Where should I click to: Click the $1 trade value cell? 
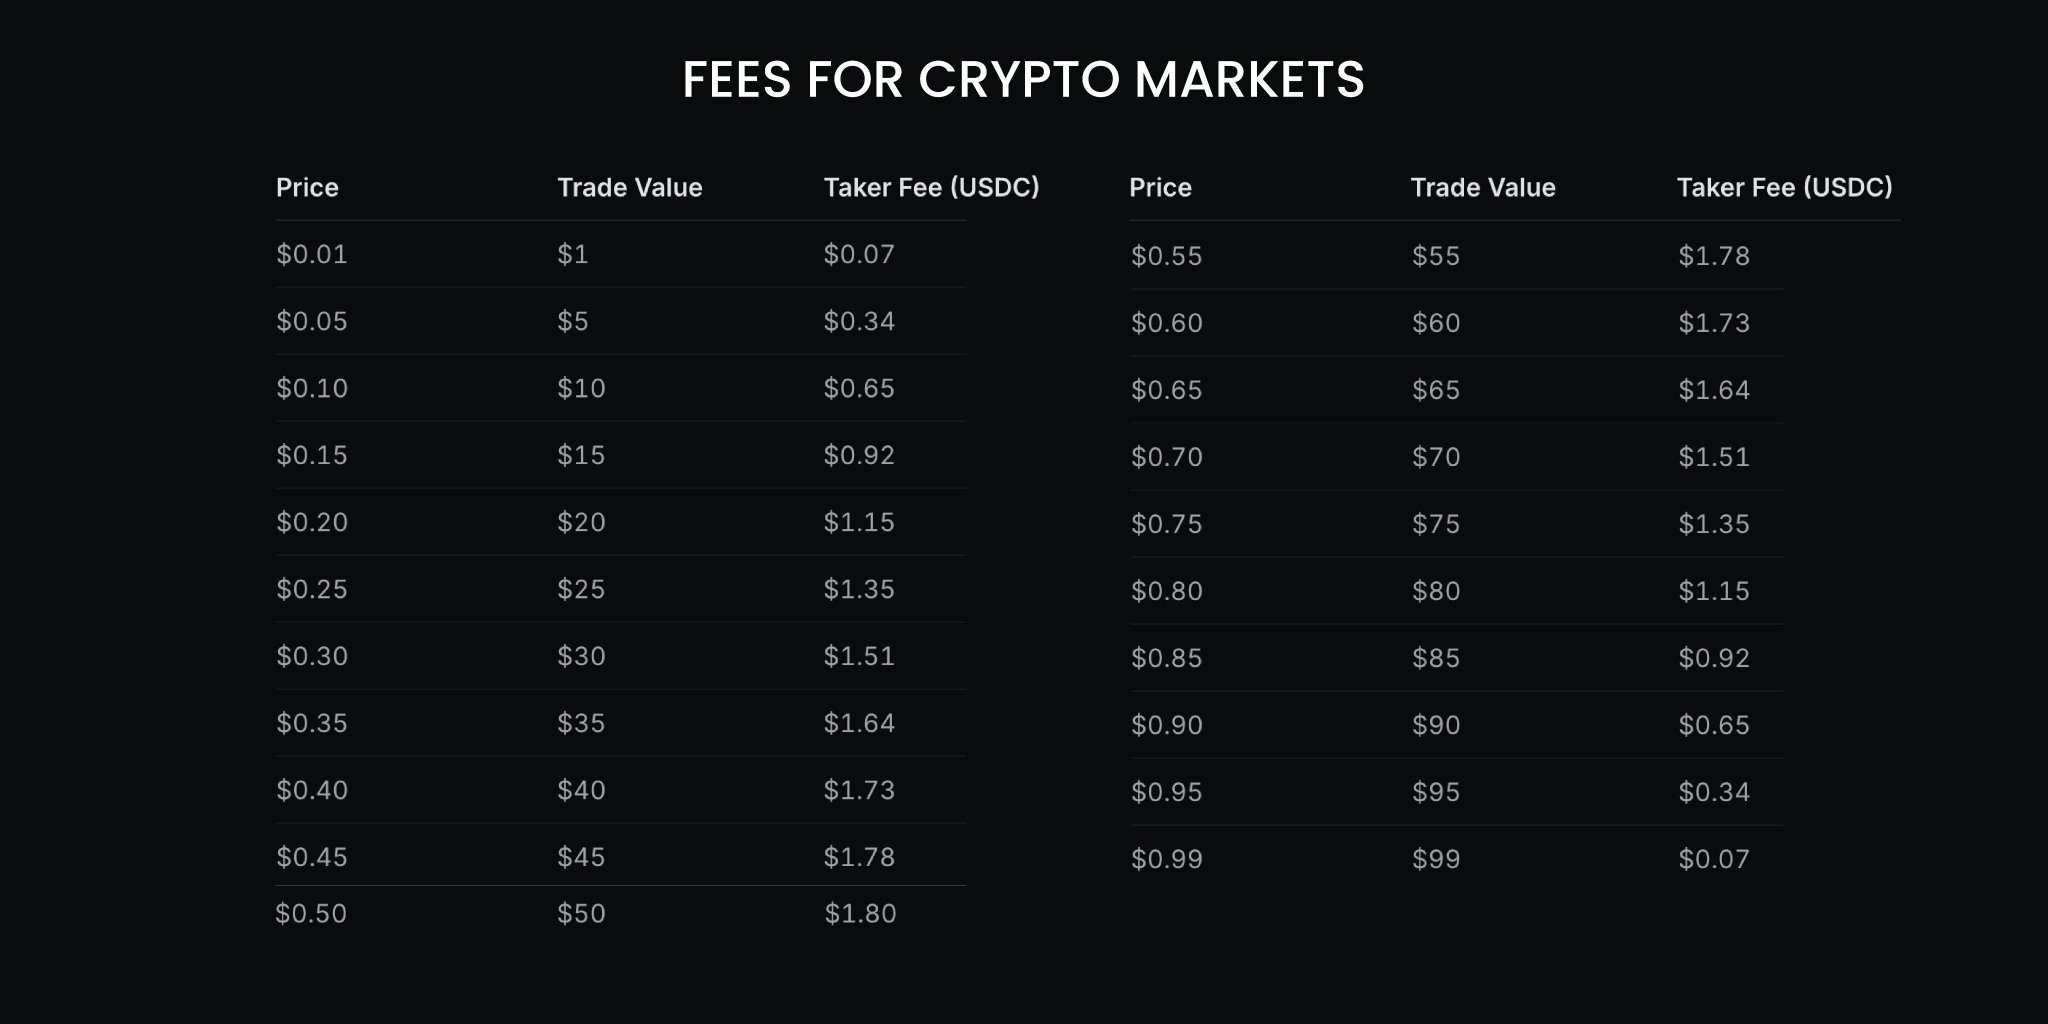click(573, 254)
